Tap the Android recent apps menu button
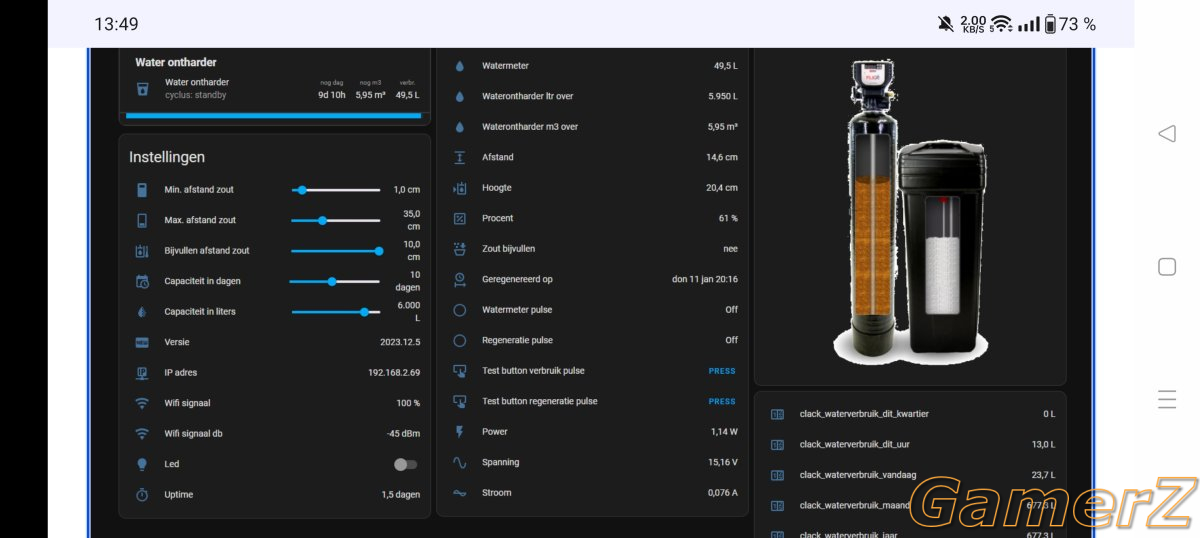 click(x=1166, y=400)
